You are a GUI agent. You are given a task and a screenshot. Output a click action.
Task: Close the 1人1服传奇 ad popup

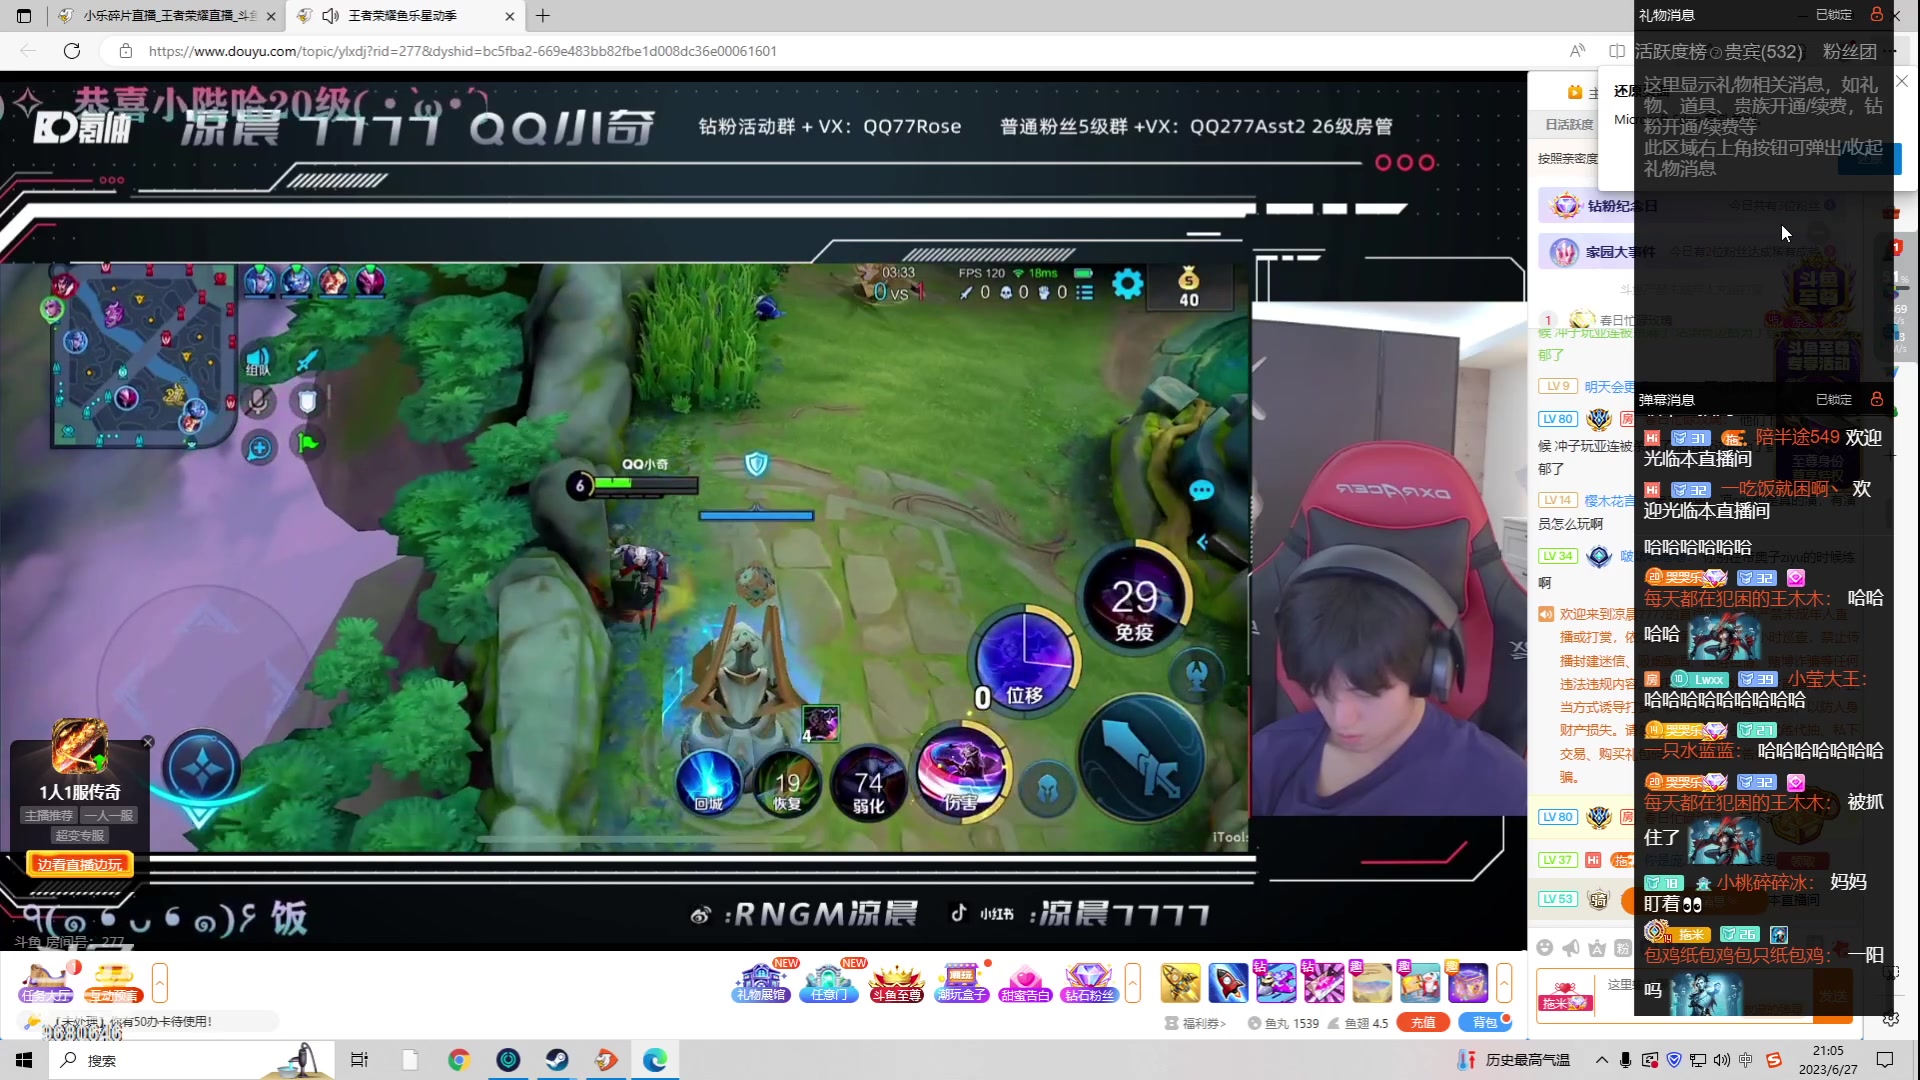pyautogui.click(x=148, y=742)
